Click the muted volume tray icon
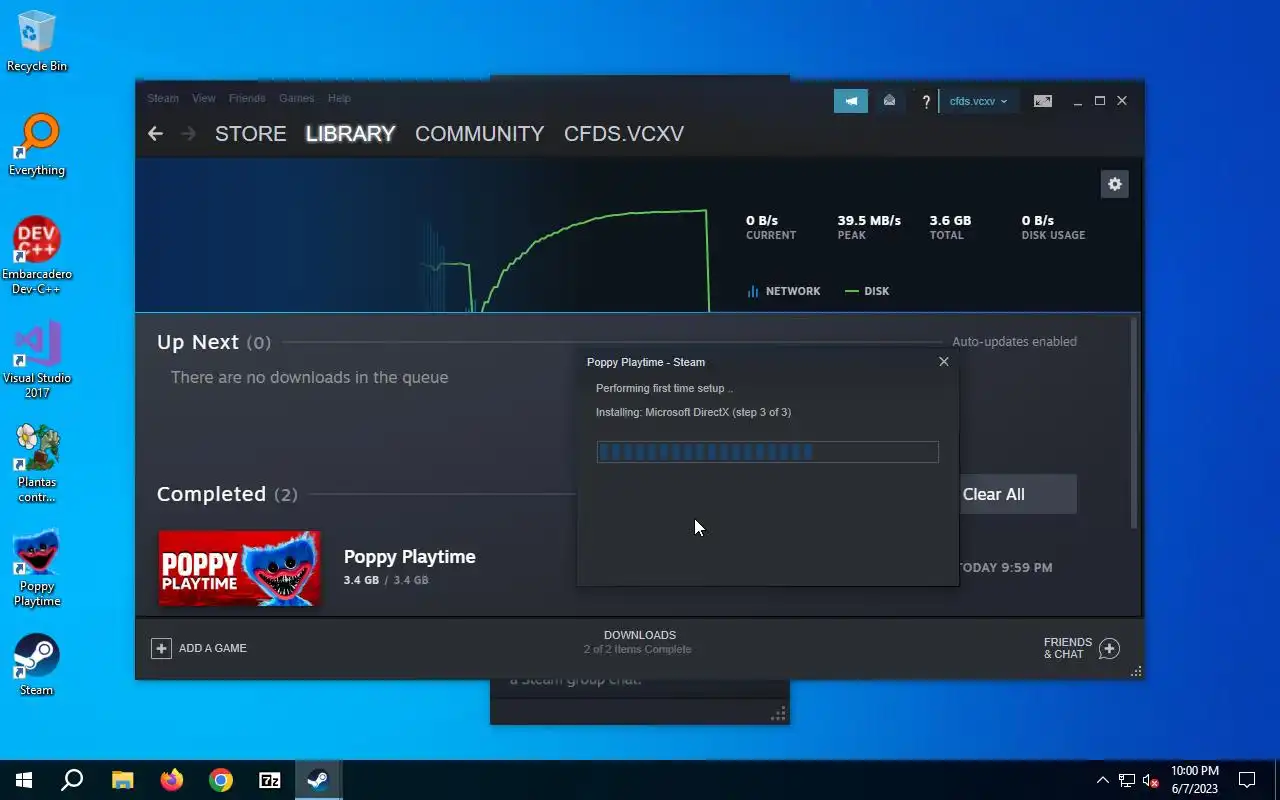Image resolution: width=1280 pixels, height=800 pixels. 1151,780
